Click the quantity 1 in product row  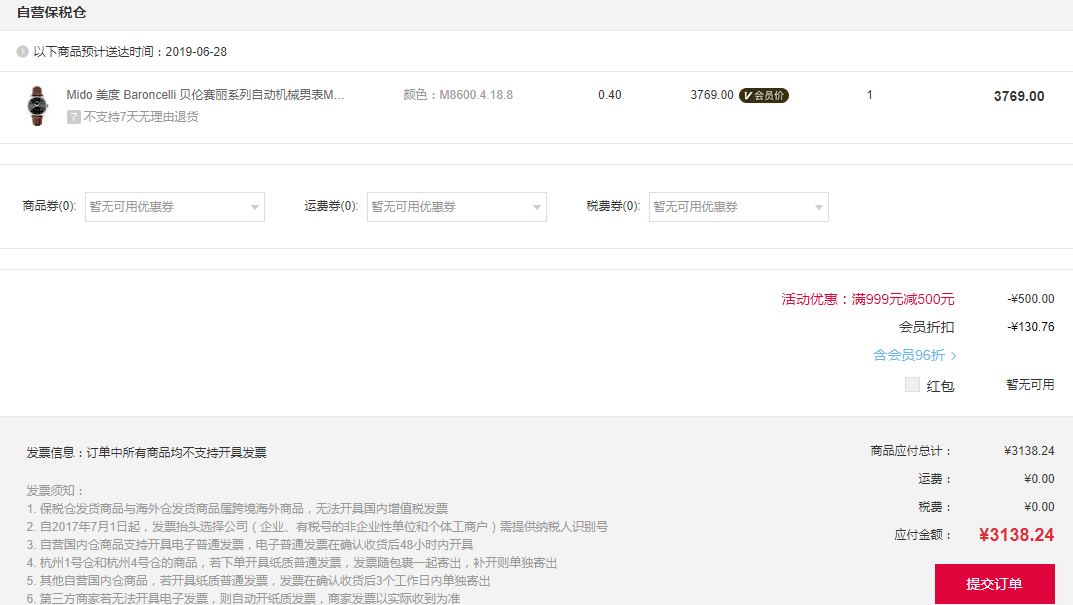click(870, 95)
